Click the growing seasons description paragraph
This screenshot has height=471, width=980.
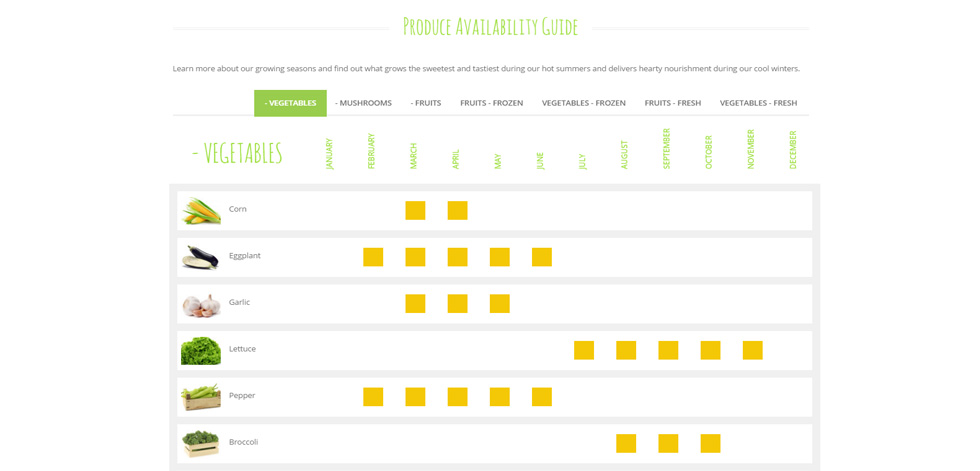click(486, 69)
